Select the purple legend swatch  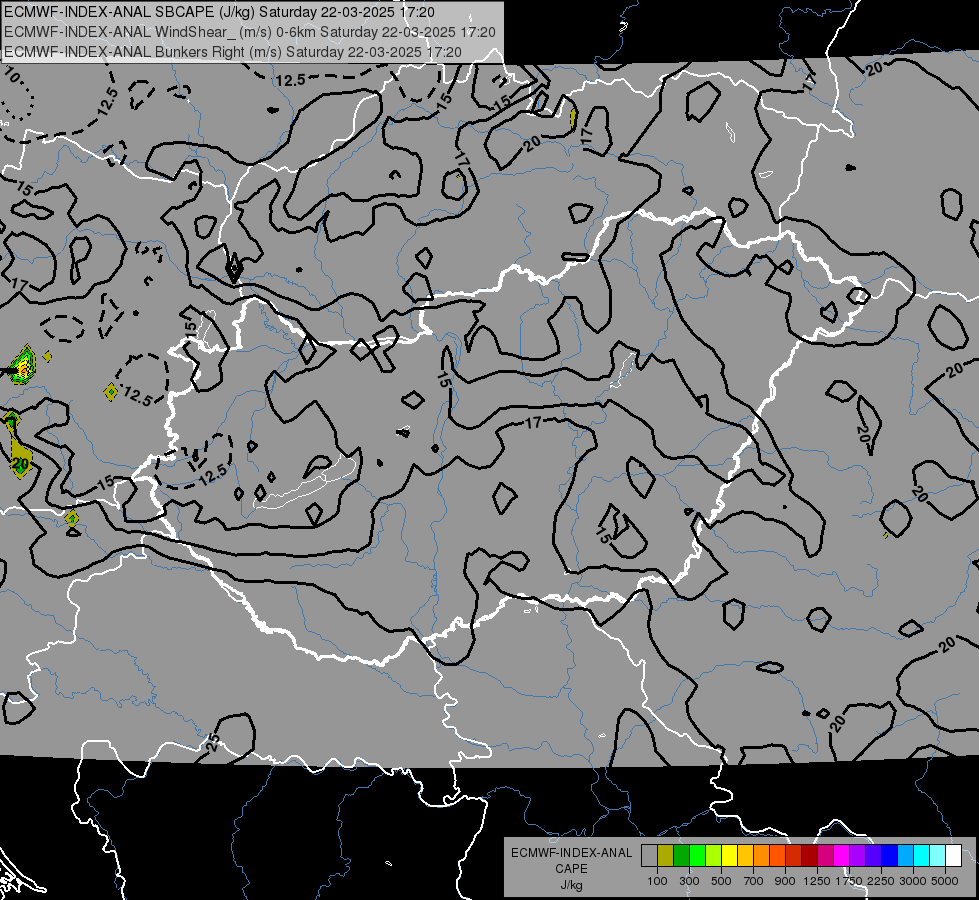pos(858,855)
